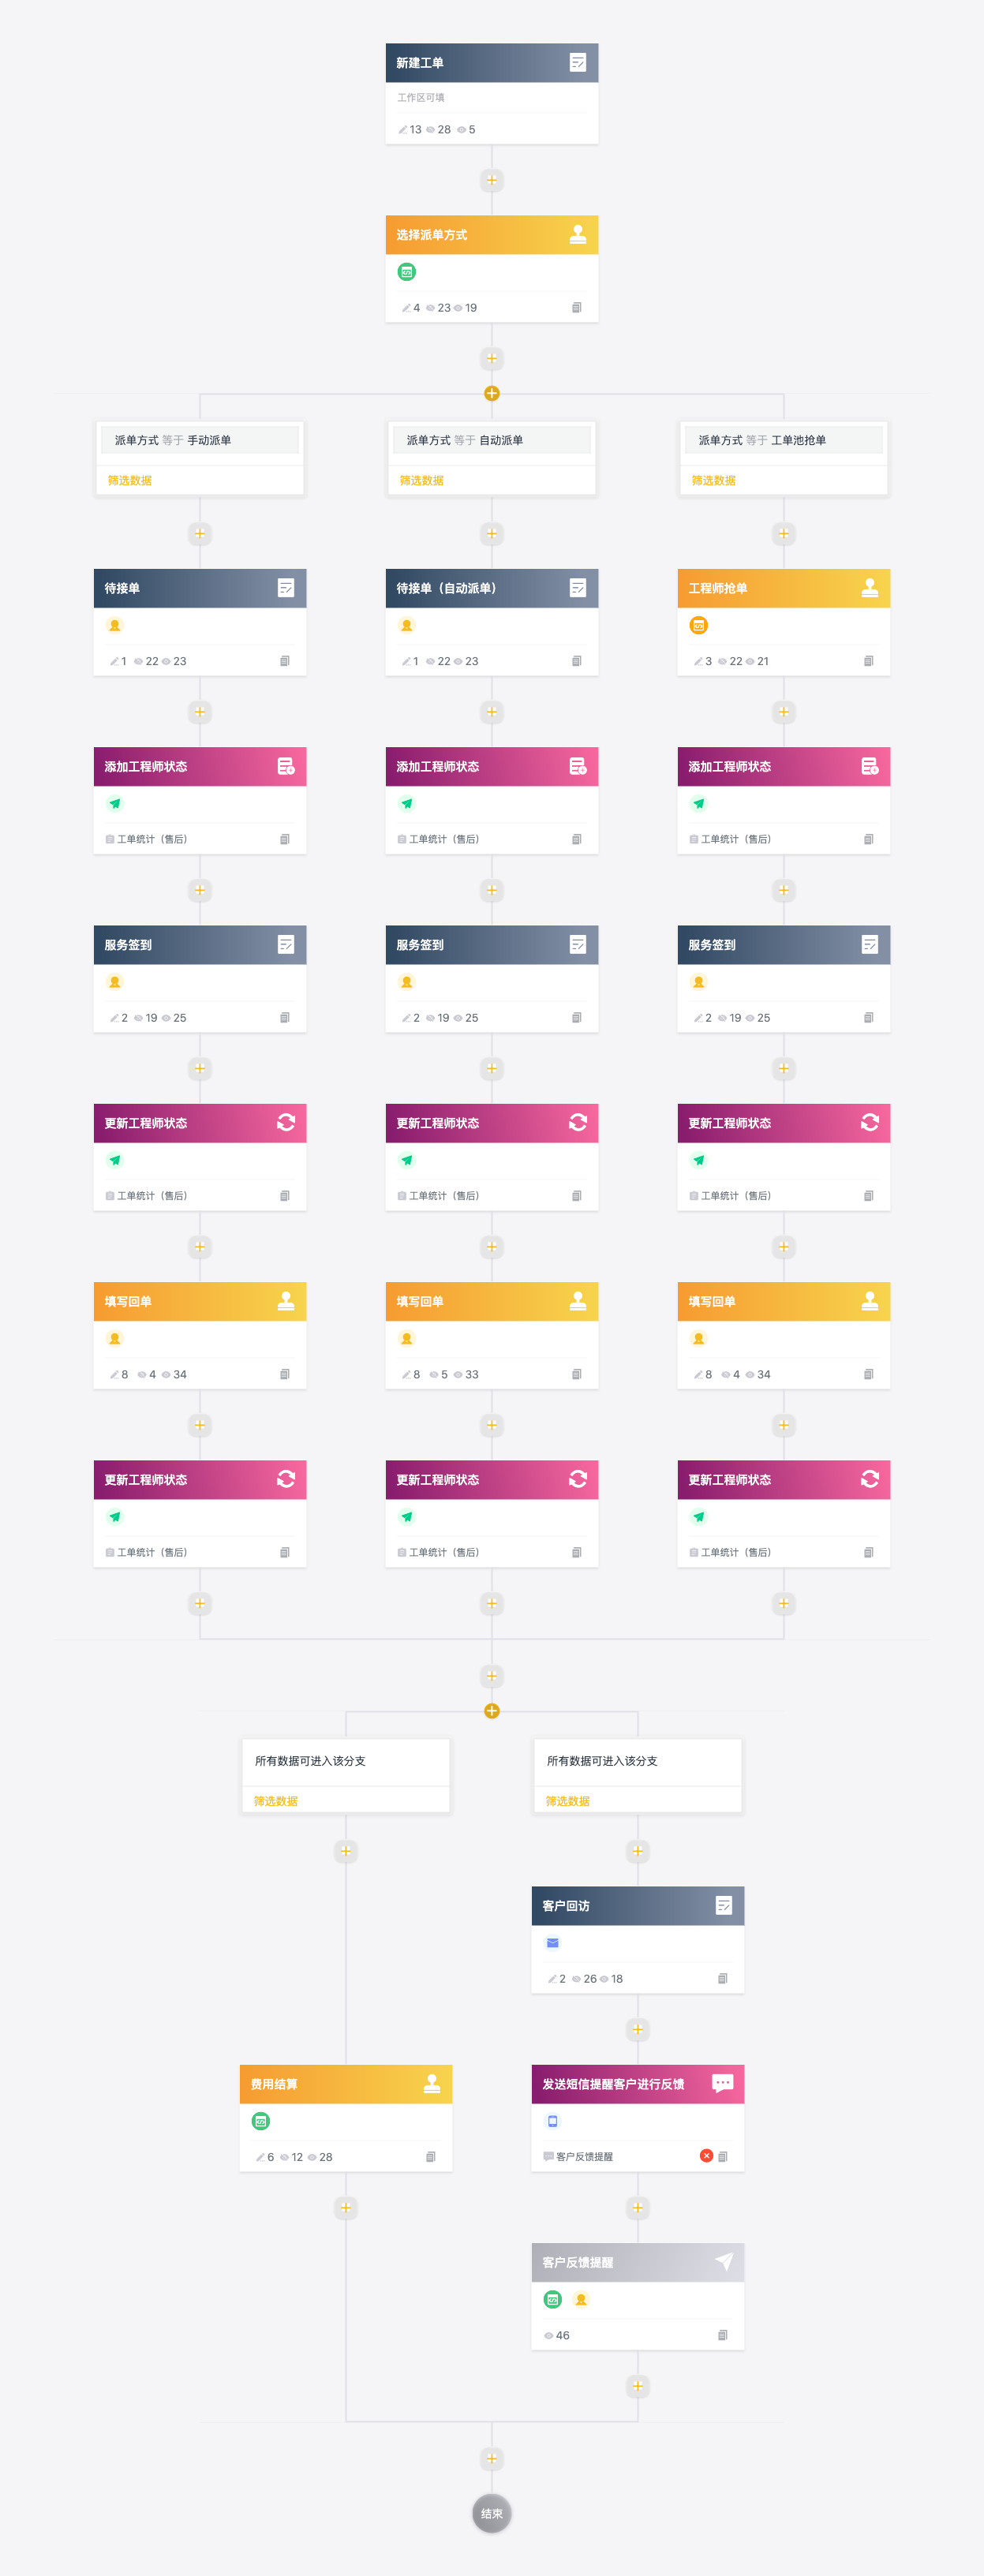The height and width of the screenshot is (2576, 984).
Task: Click the mail icon inside 客户回访 node
Action: tap(552, 1942)
